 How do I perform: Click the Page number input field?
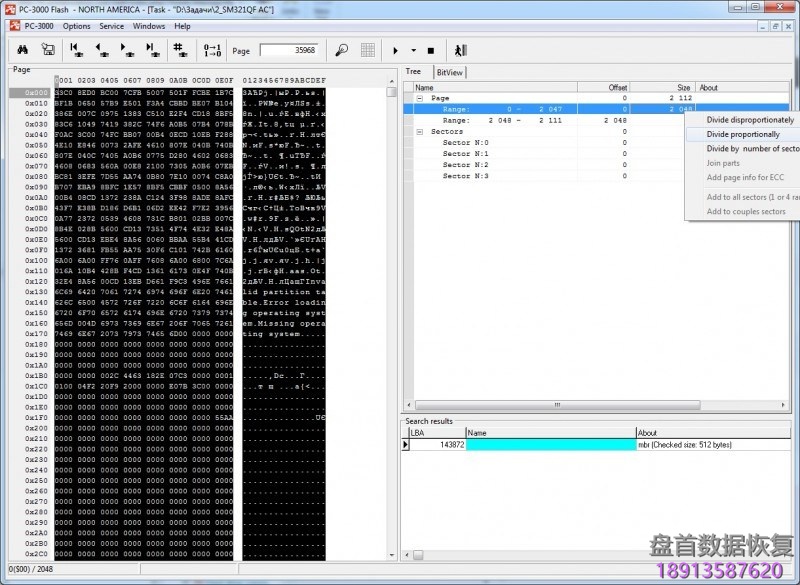(289, 50)
